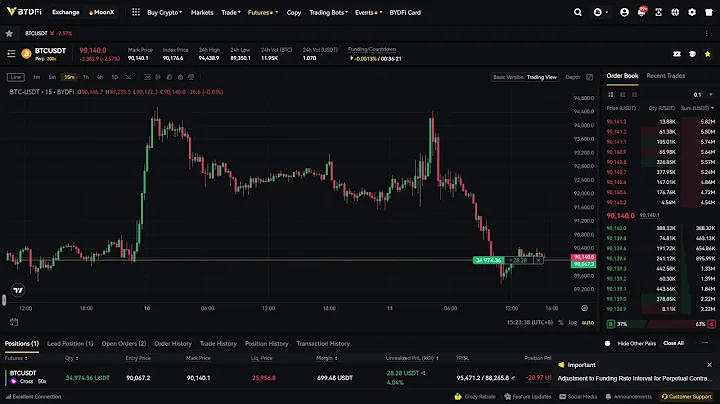
Task: Toggle auto scale on chart
Action: [588, 322]
